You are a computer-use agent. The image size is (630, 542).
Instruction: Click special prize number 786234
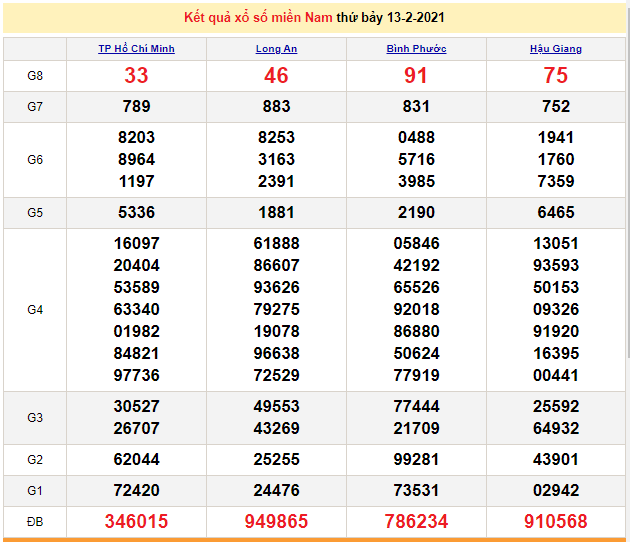[416, 522]
